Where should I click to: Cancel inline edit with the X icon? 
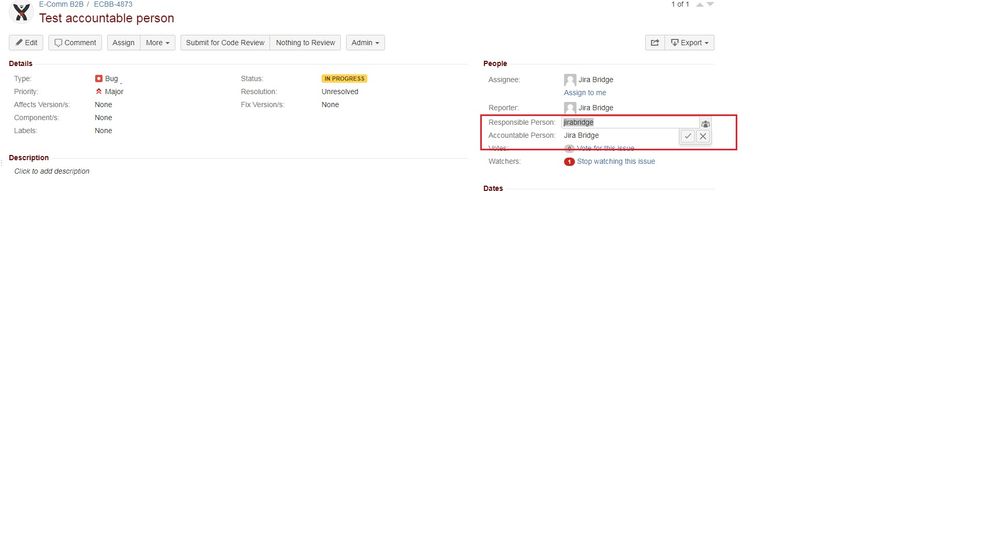coord(703,136)
